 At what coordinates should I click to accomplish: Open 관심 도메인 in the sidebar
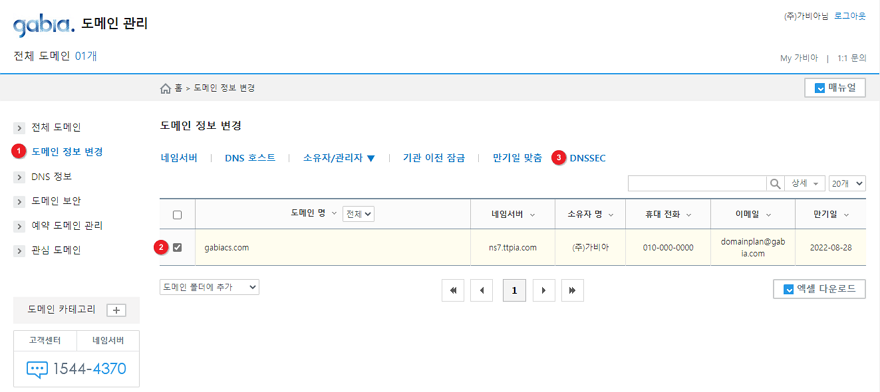[56, 250]
